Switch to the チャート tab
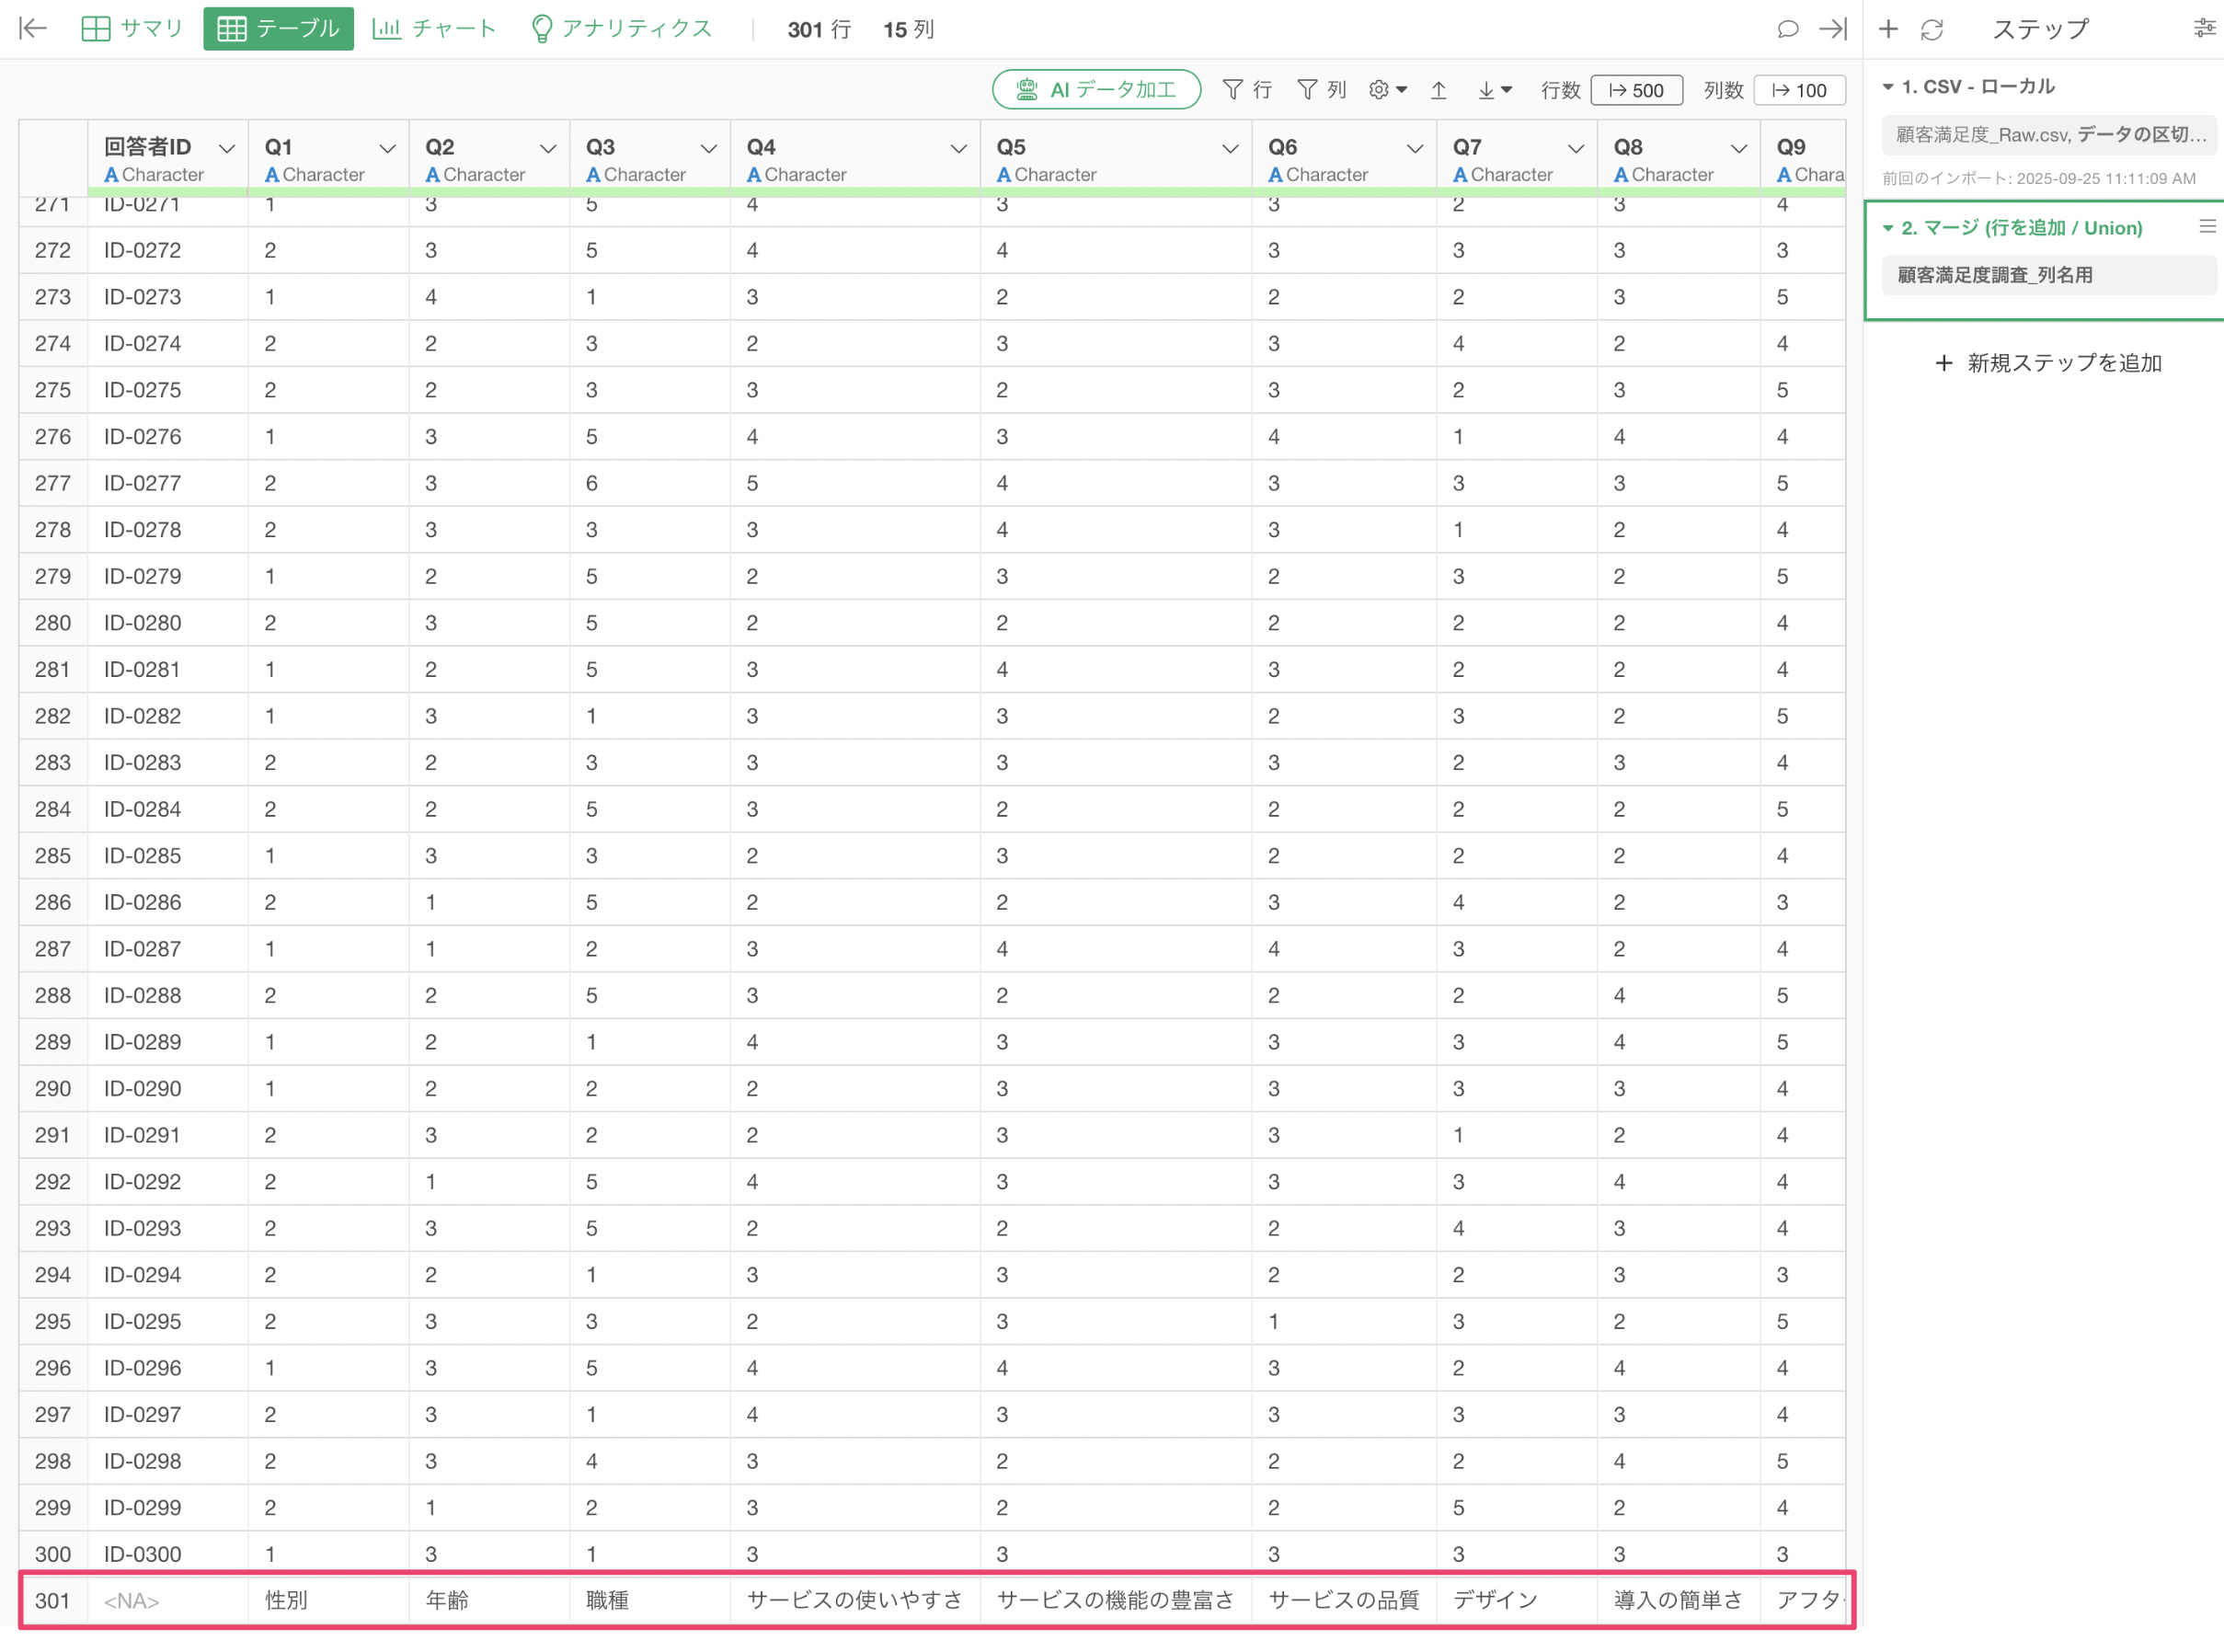This screenshot has width=2224, height=1652. tap(434, 29)
